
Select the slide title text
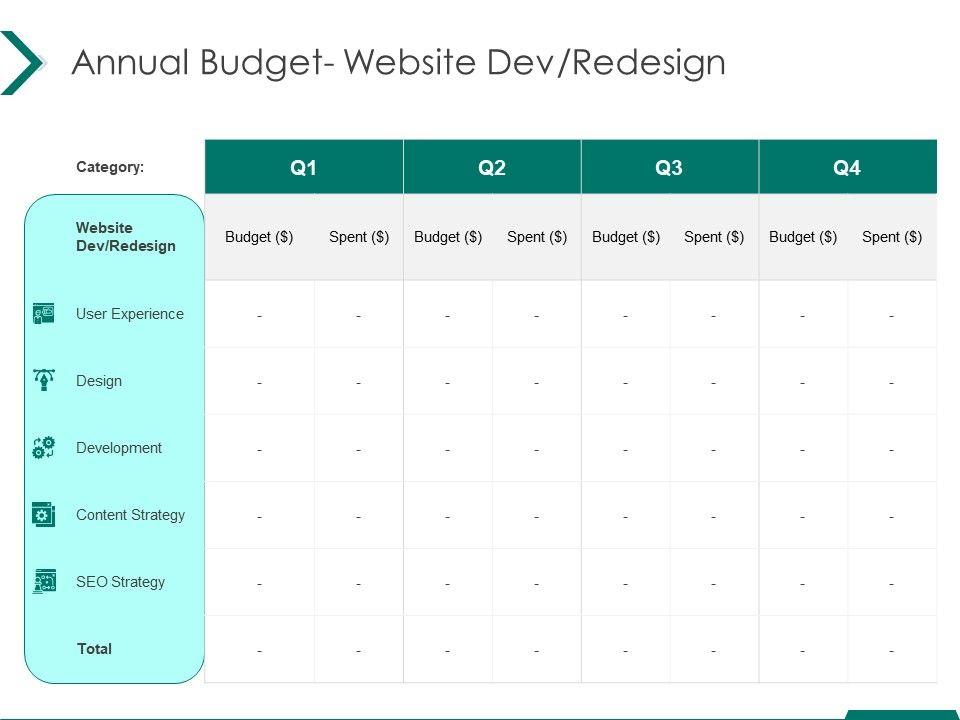pyautogui.click(x=399, y=63)
